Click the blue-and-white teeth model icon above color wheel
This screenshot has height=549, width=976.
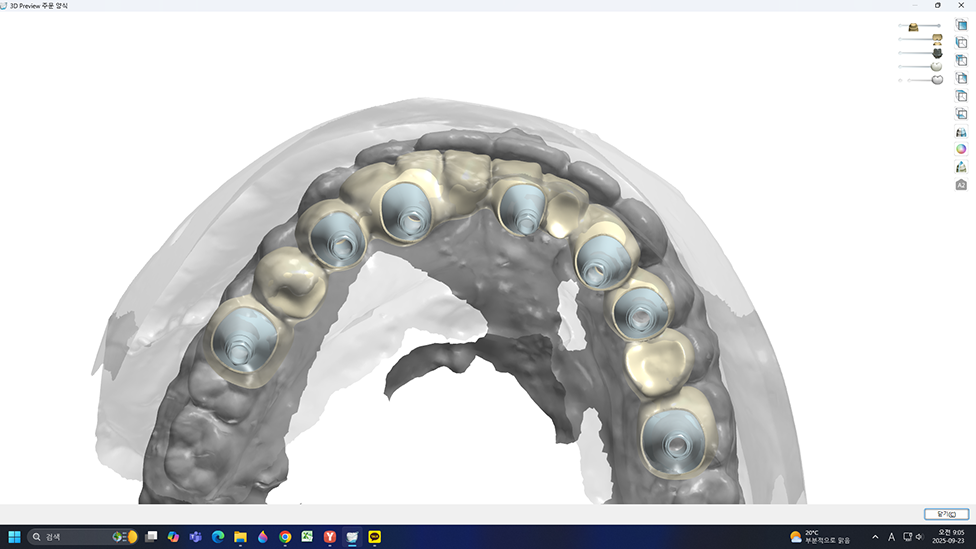(962, 131)
